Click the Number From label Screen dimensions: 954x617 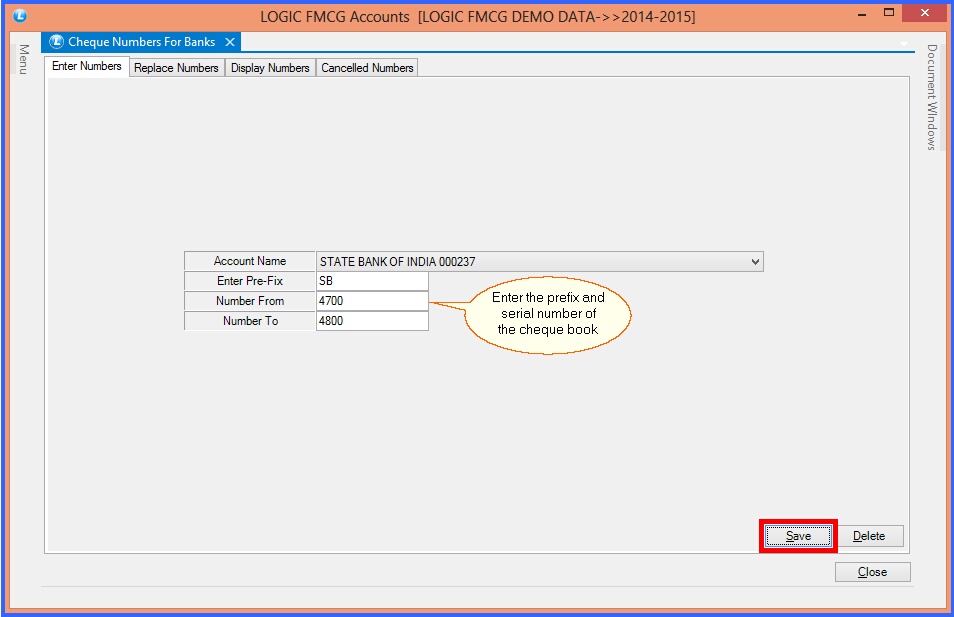[x=249, y=301]
